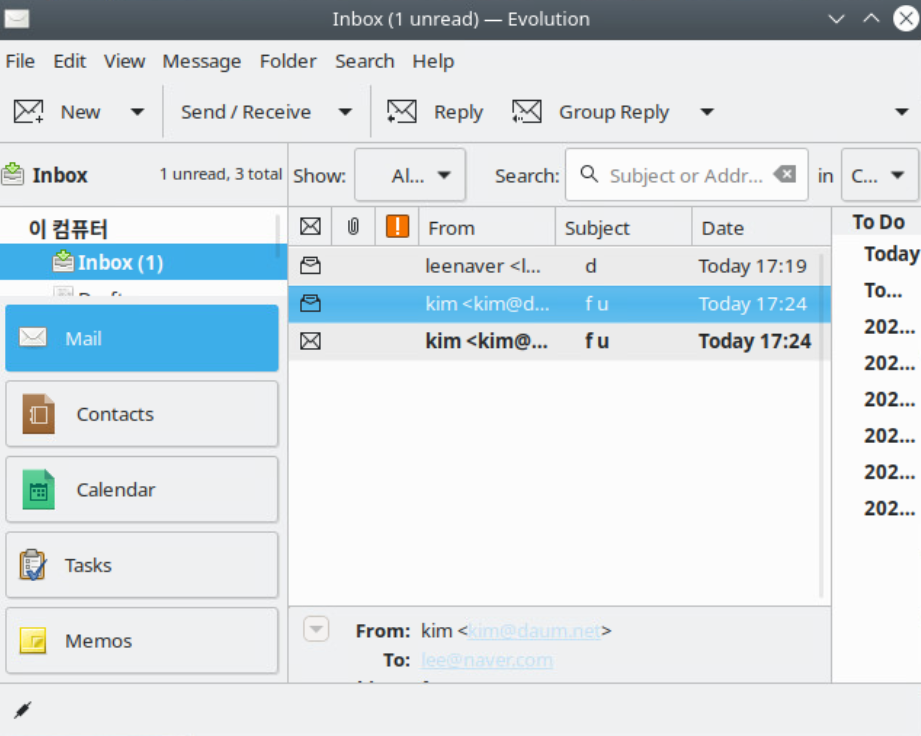Image resolution: width=921 pixels, height=736 pixels.
Task: Sort messages by Subject column
Action: tap(623, 227)
